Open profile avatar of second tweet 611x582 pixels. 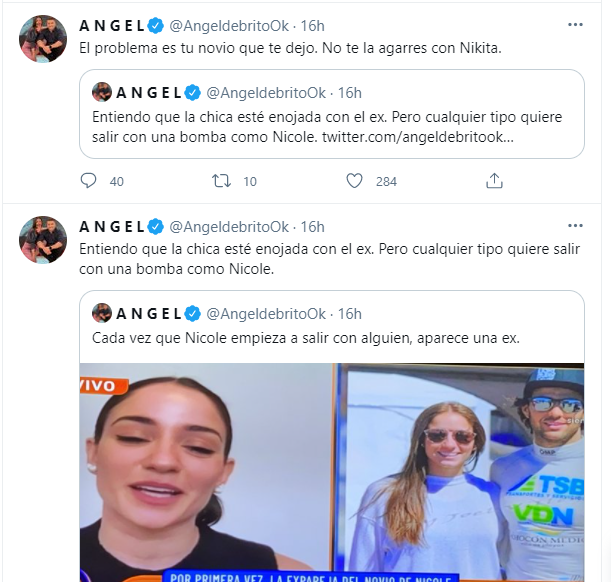[x=43, y=240]
